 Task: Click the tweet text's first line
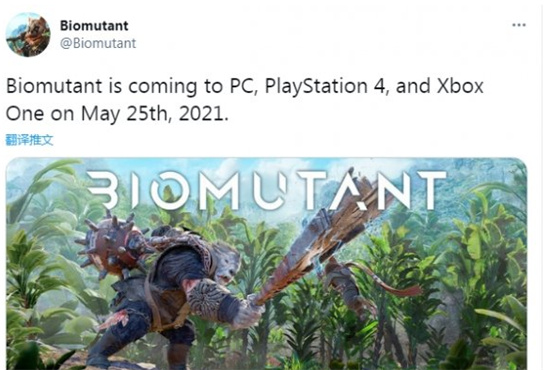245,86
